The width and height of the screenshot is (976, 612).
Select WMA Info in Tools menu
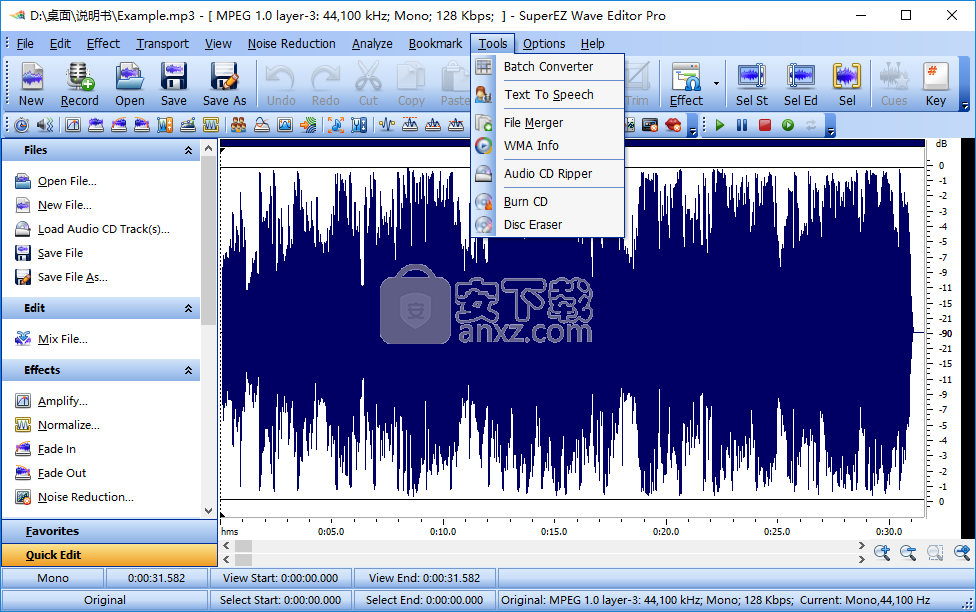pyautogui.click(x=548, y=146)
